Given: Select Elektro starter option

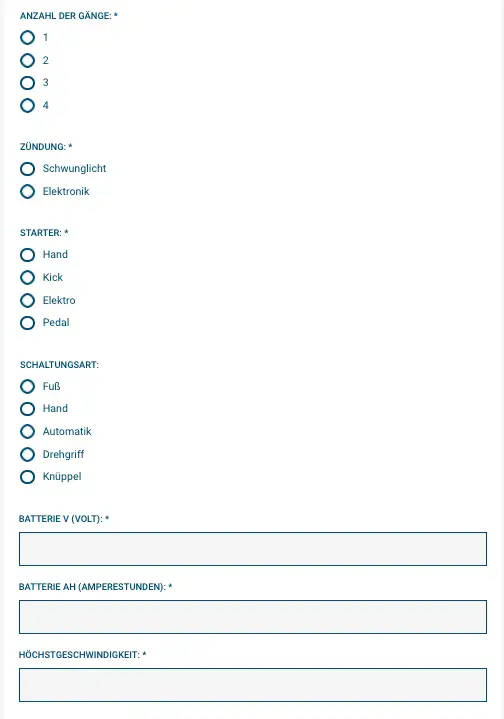Looking at the screenshot, I should click(x=28, y=300).
